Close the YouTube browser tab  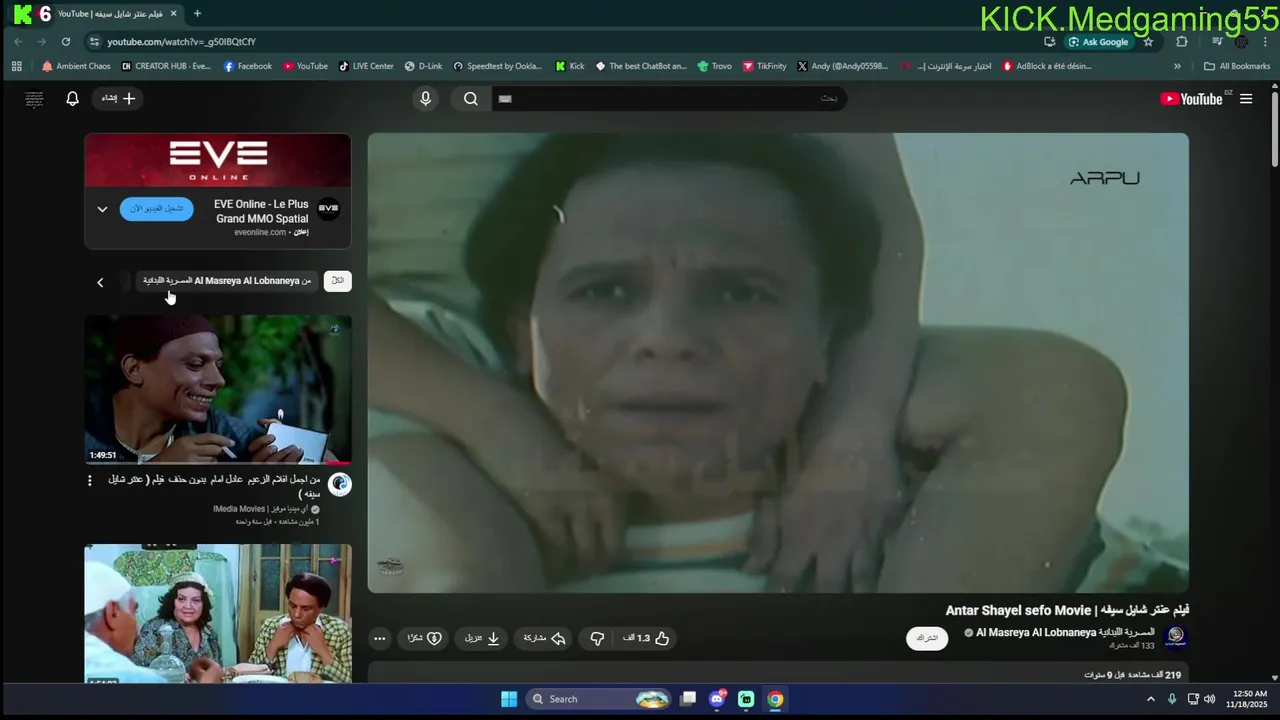tap(174, 14)
